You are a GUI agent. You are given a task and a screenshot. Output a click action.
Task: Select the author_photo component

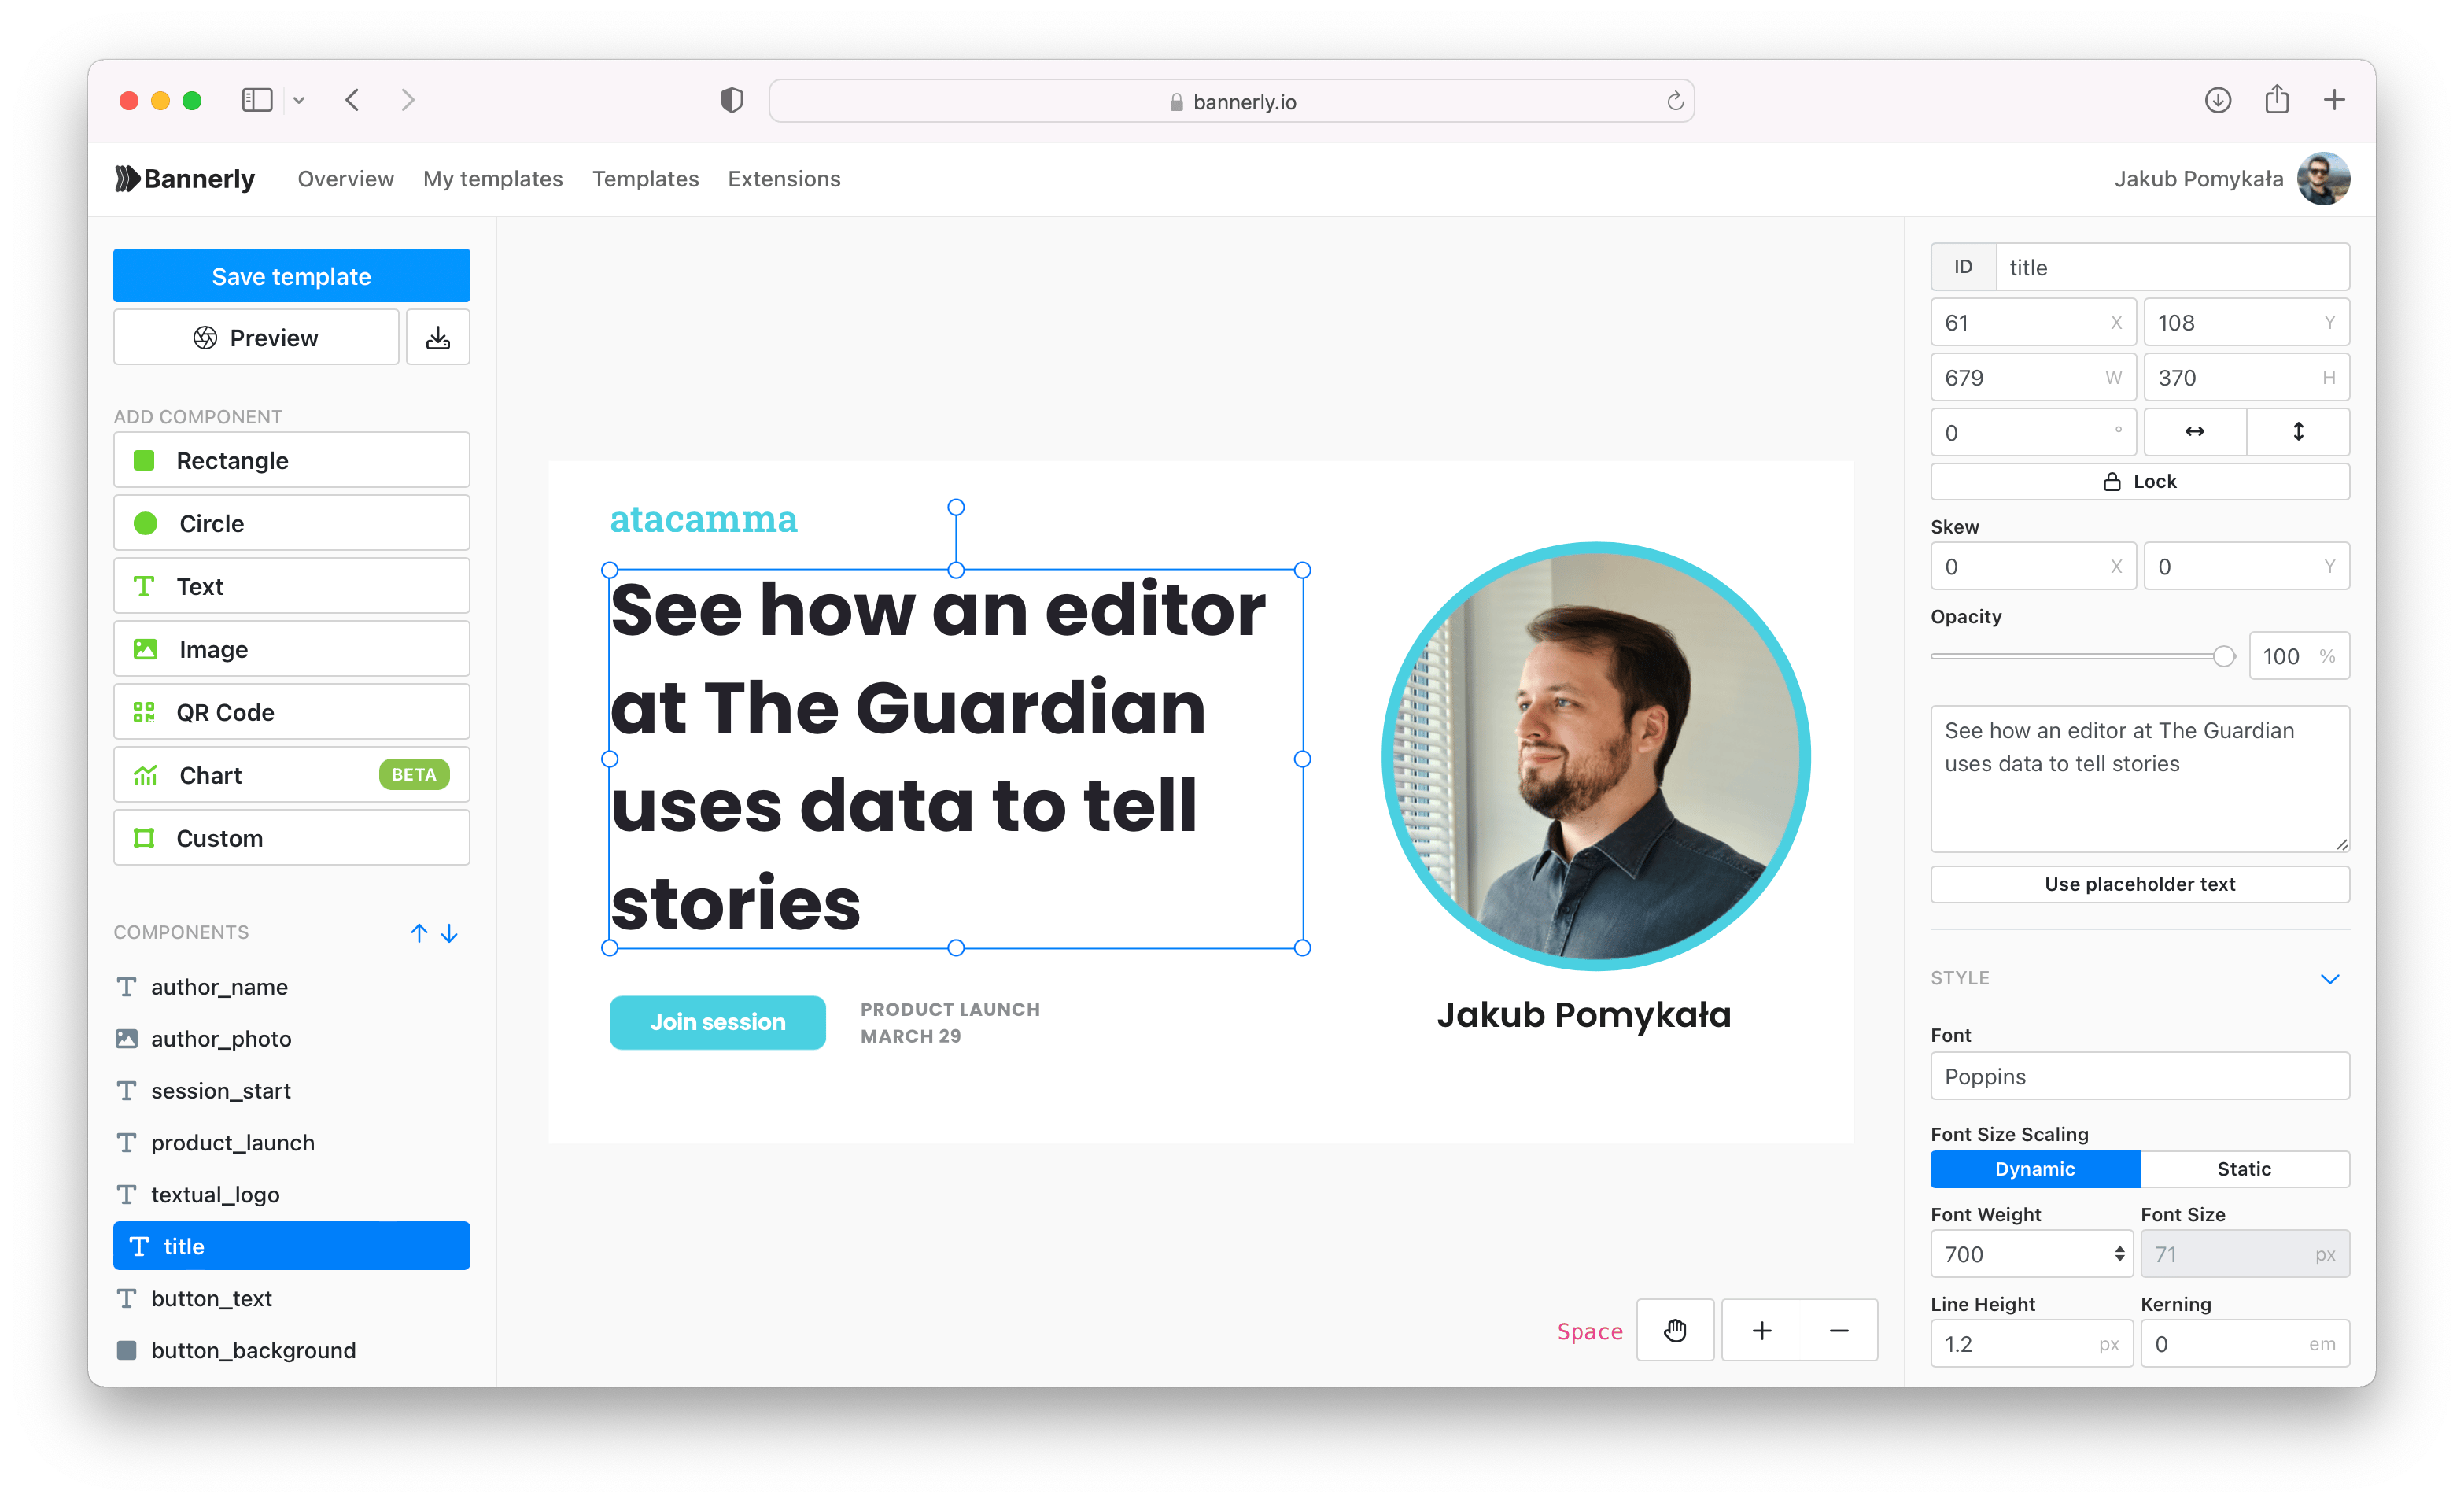[291, 1039]
